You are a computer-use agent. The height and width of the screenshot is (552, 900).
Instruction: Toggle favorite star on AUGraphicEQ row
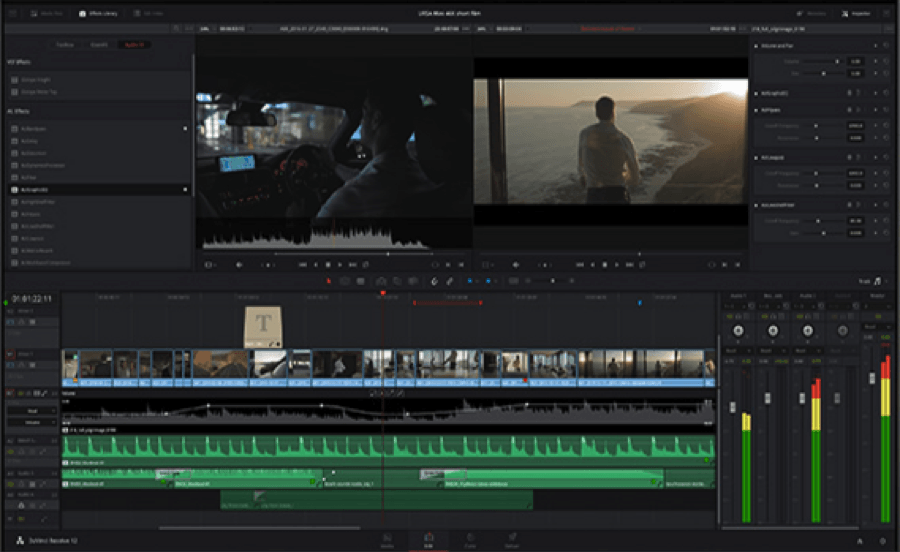185,189
